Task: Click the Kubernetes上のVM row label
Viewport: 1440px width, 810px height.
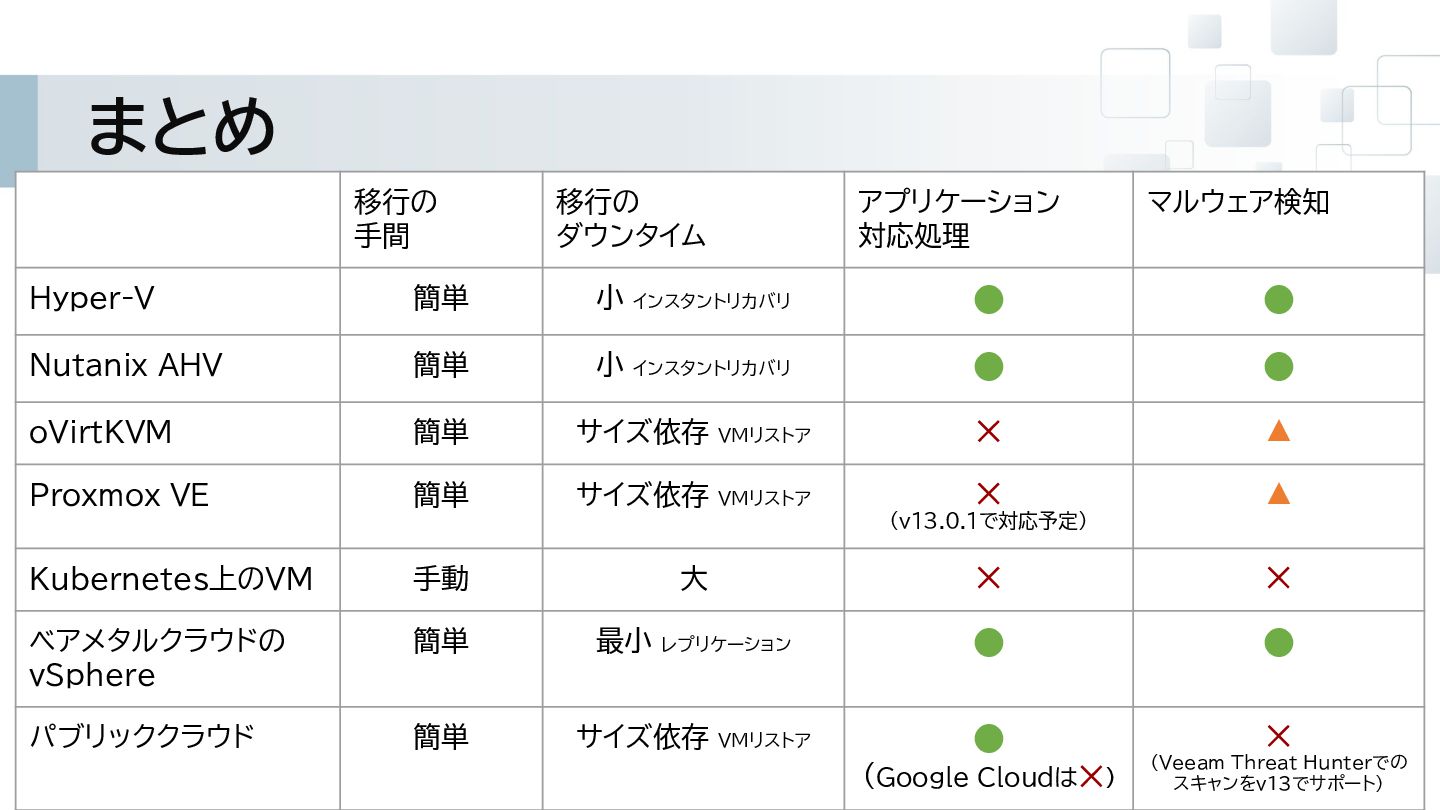Action: point(171,578)
